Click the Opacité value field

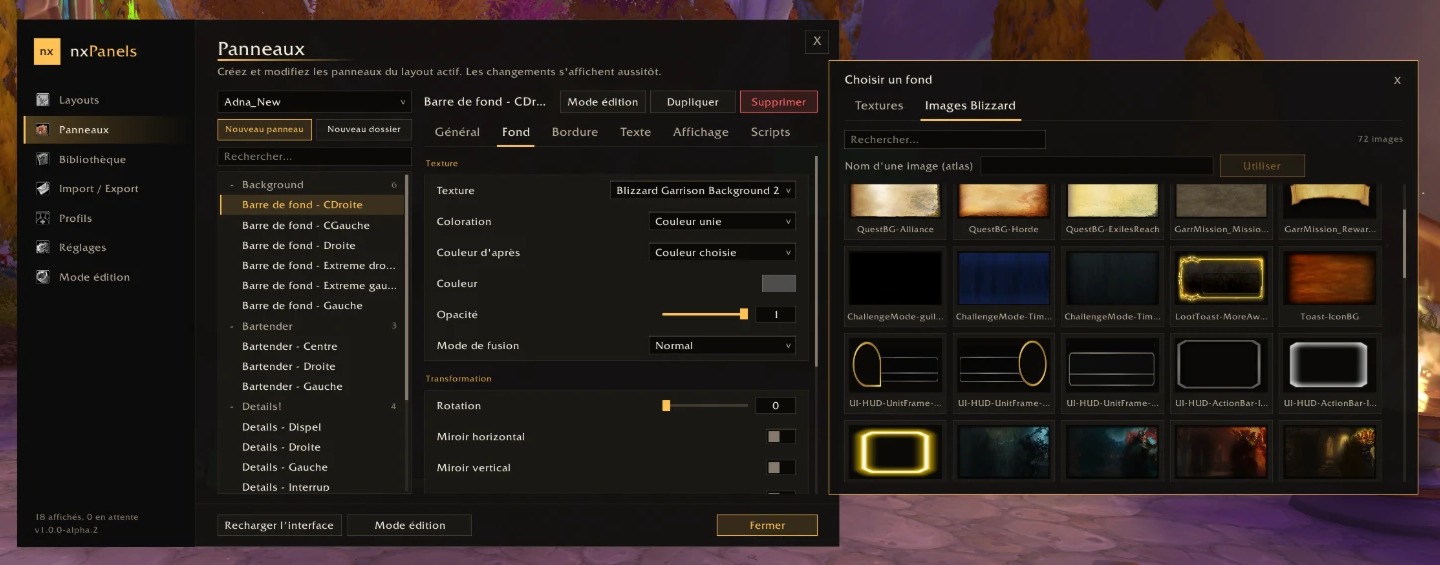[775, 314]
